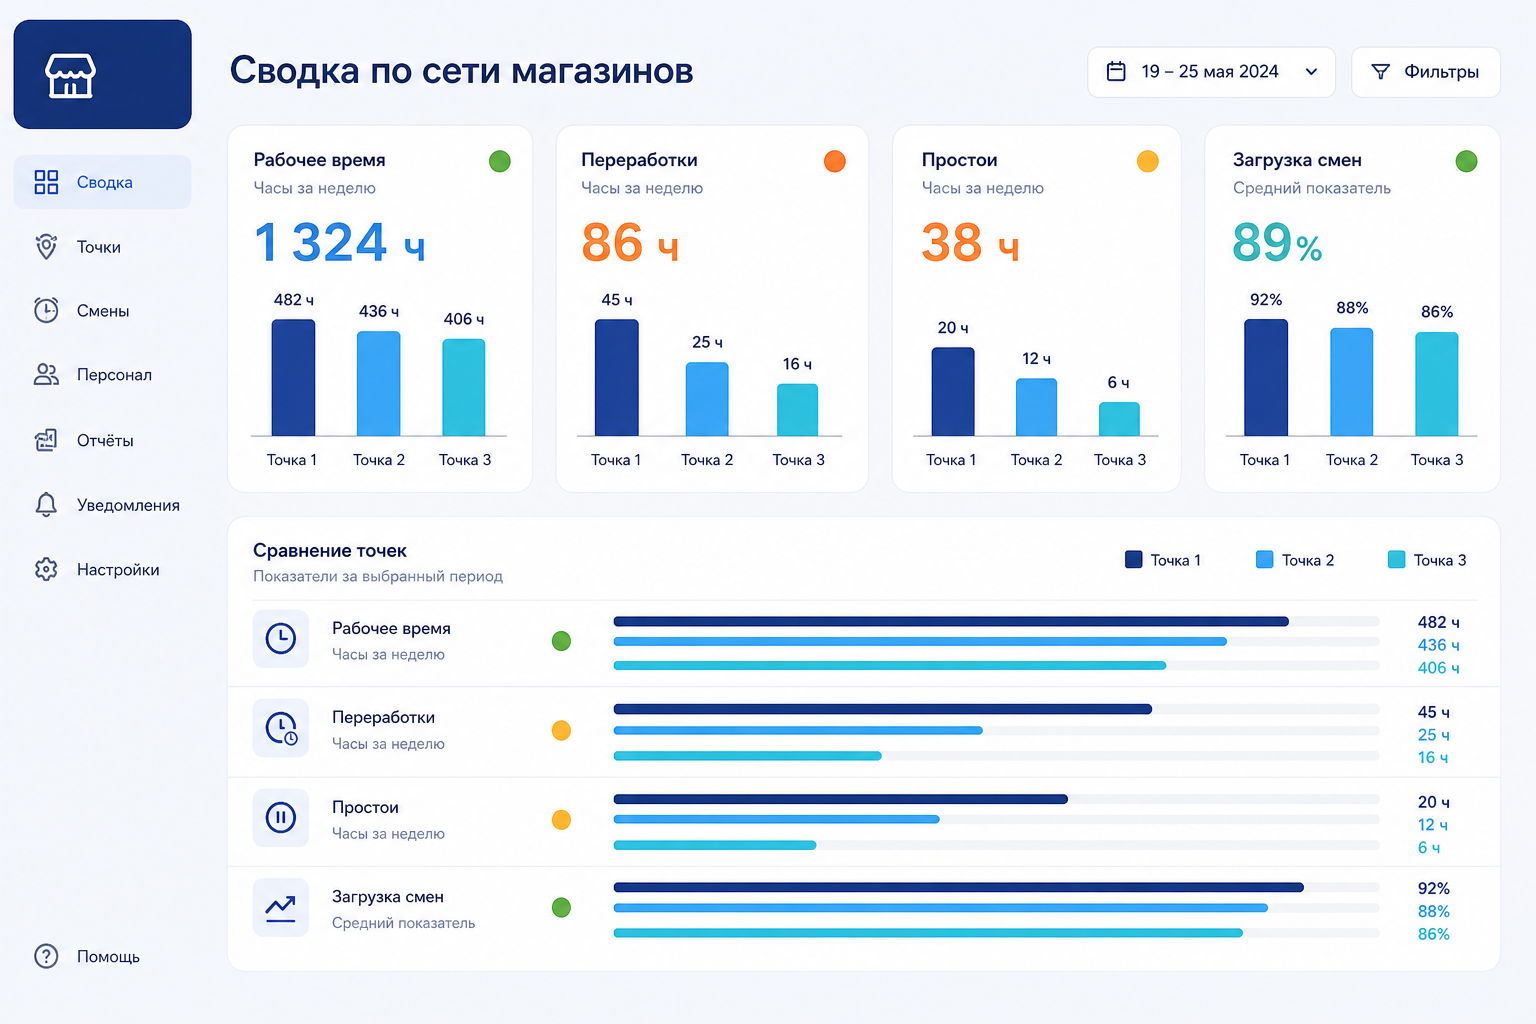Click the Смены clock icon
The width and height of the screenshot is (1536, 1024).
coord(46,310)
